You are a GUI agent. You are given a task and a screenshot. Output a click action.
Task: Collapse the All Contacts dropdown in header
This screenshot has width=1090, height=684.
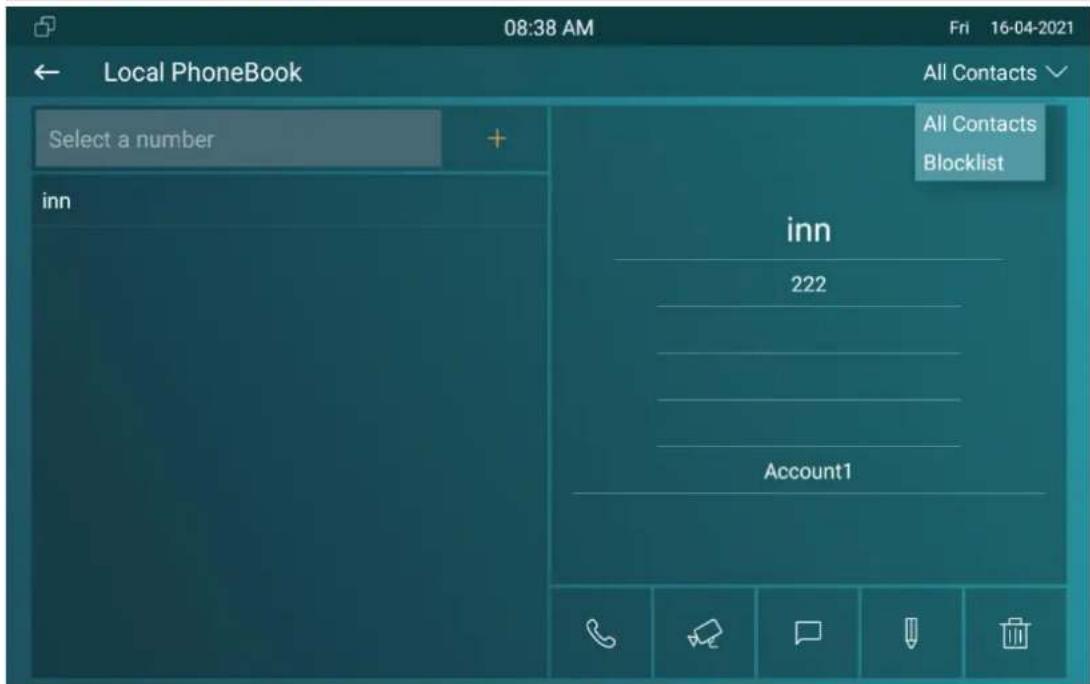(x=995, y=72)
